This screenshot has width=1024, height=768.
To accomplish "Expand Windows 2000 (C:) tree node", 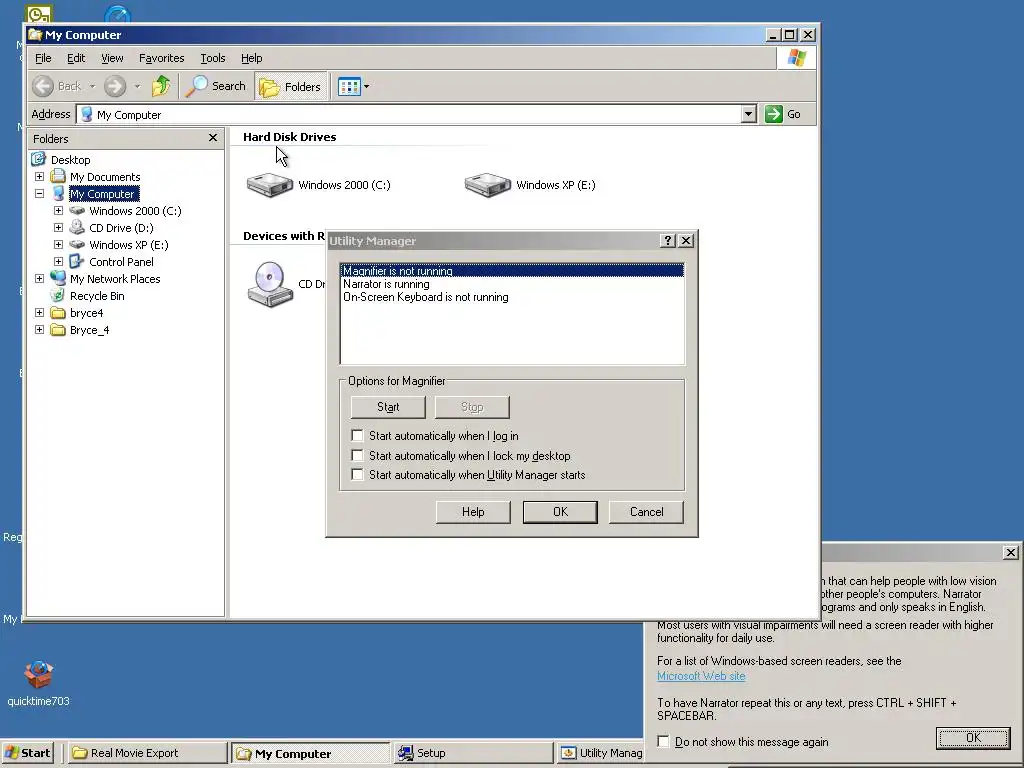I will tap(58, 210).
